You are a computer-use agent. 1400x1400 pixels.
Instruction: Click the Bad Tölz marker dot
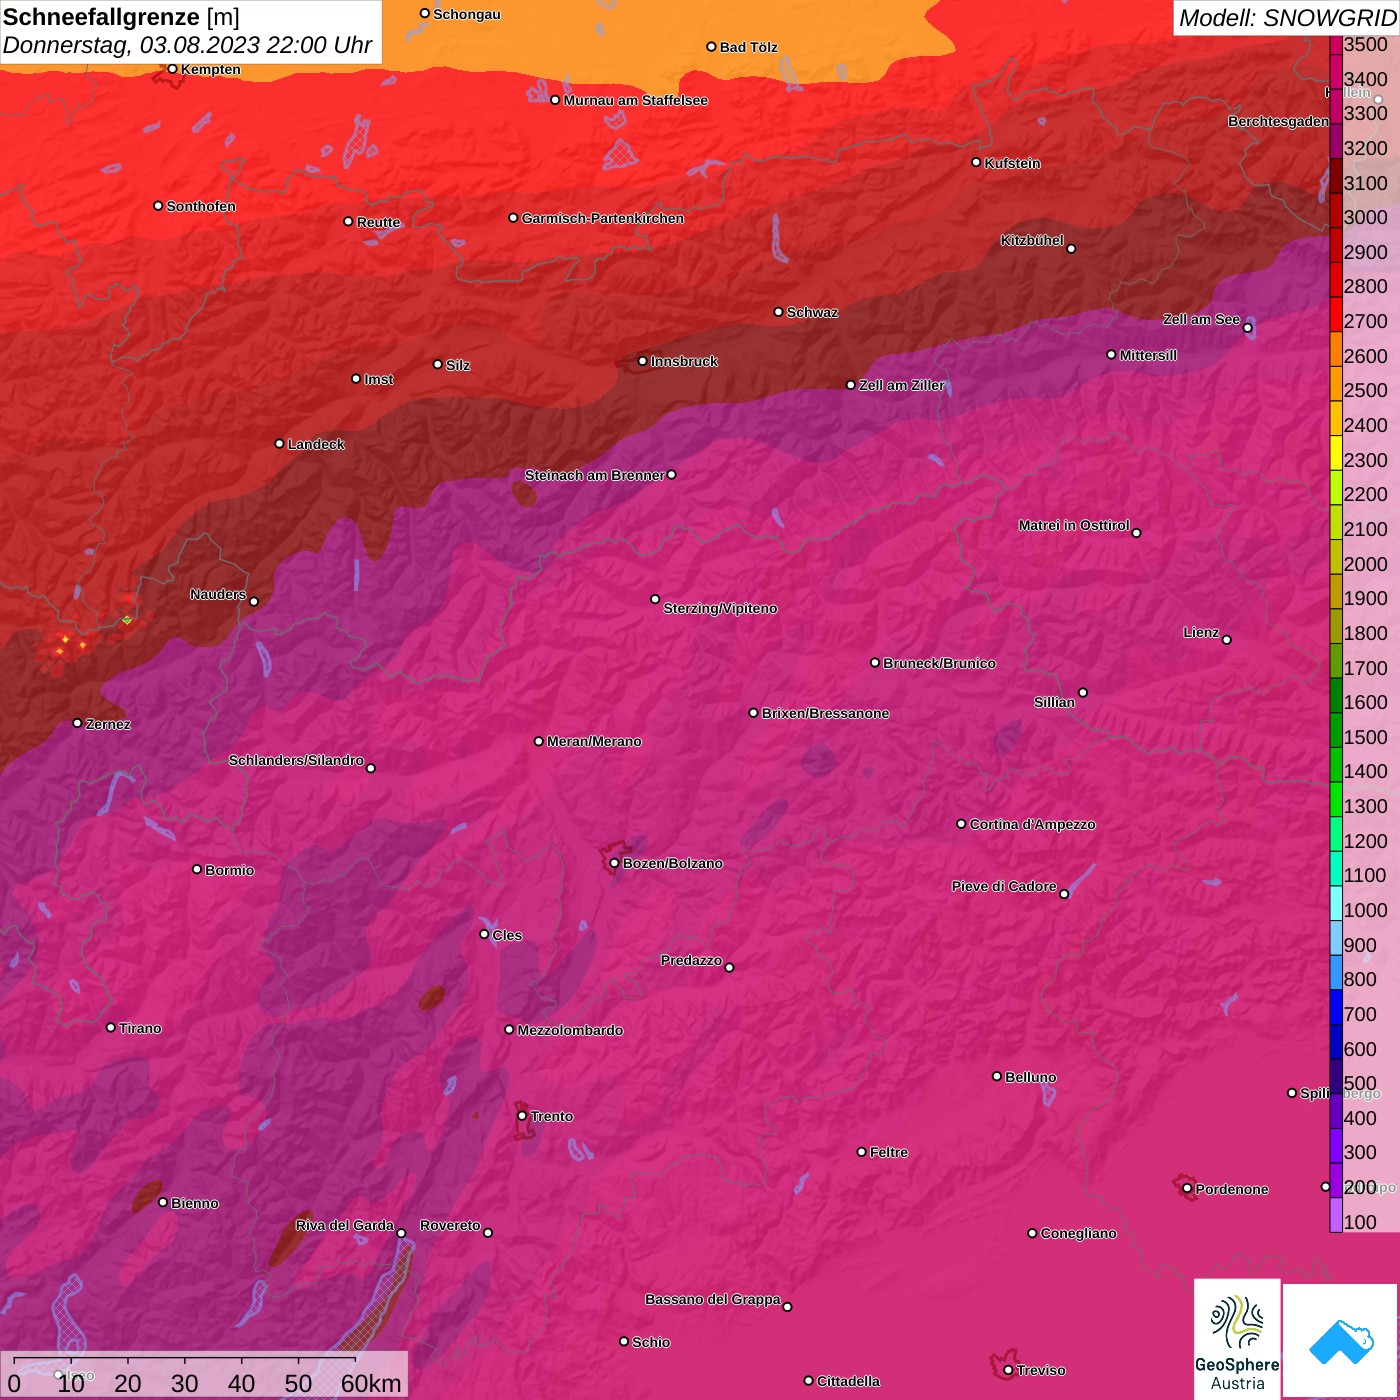pyautogui.click(x=711, y=47)
